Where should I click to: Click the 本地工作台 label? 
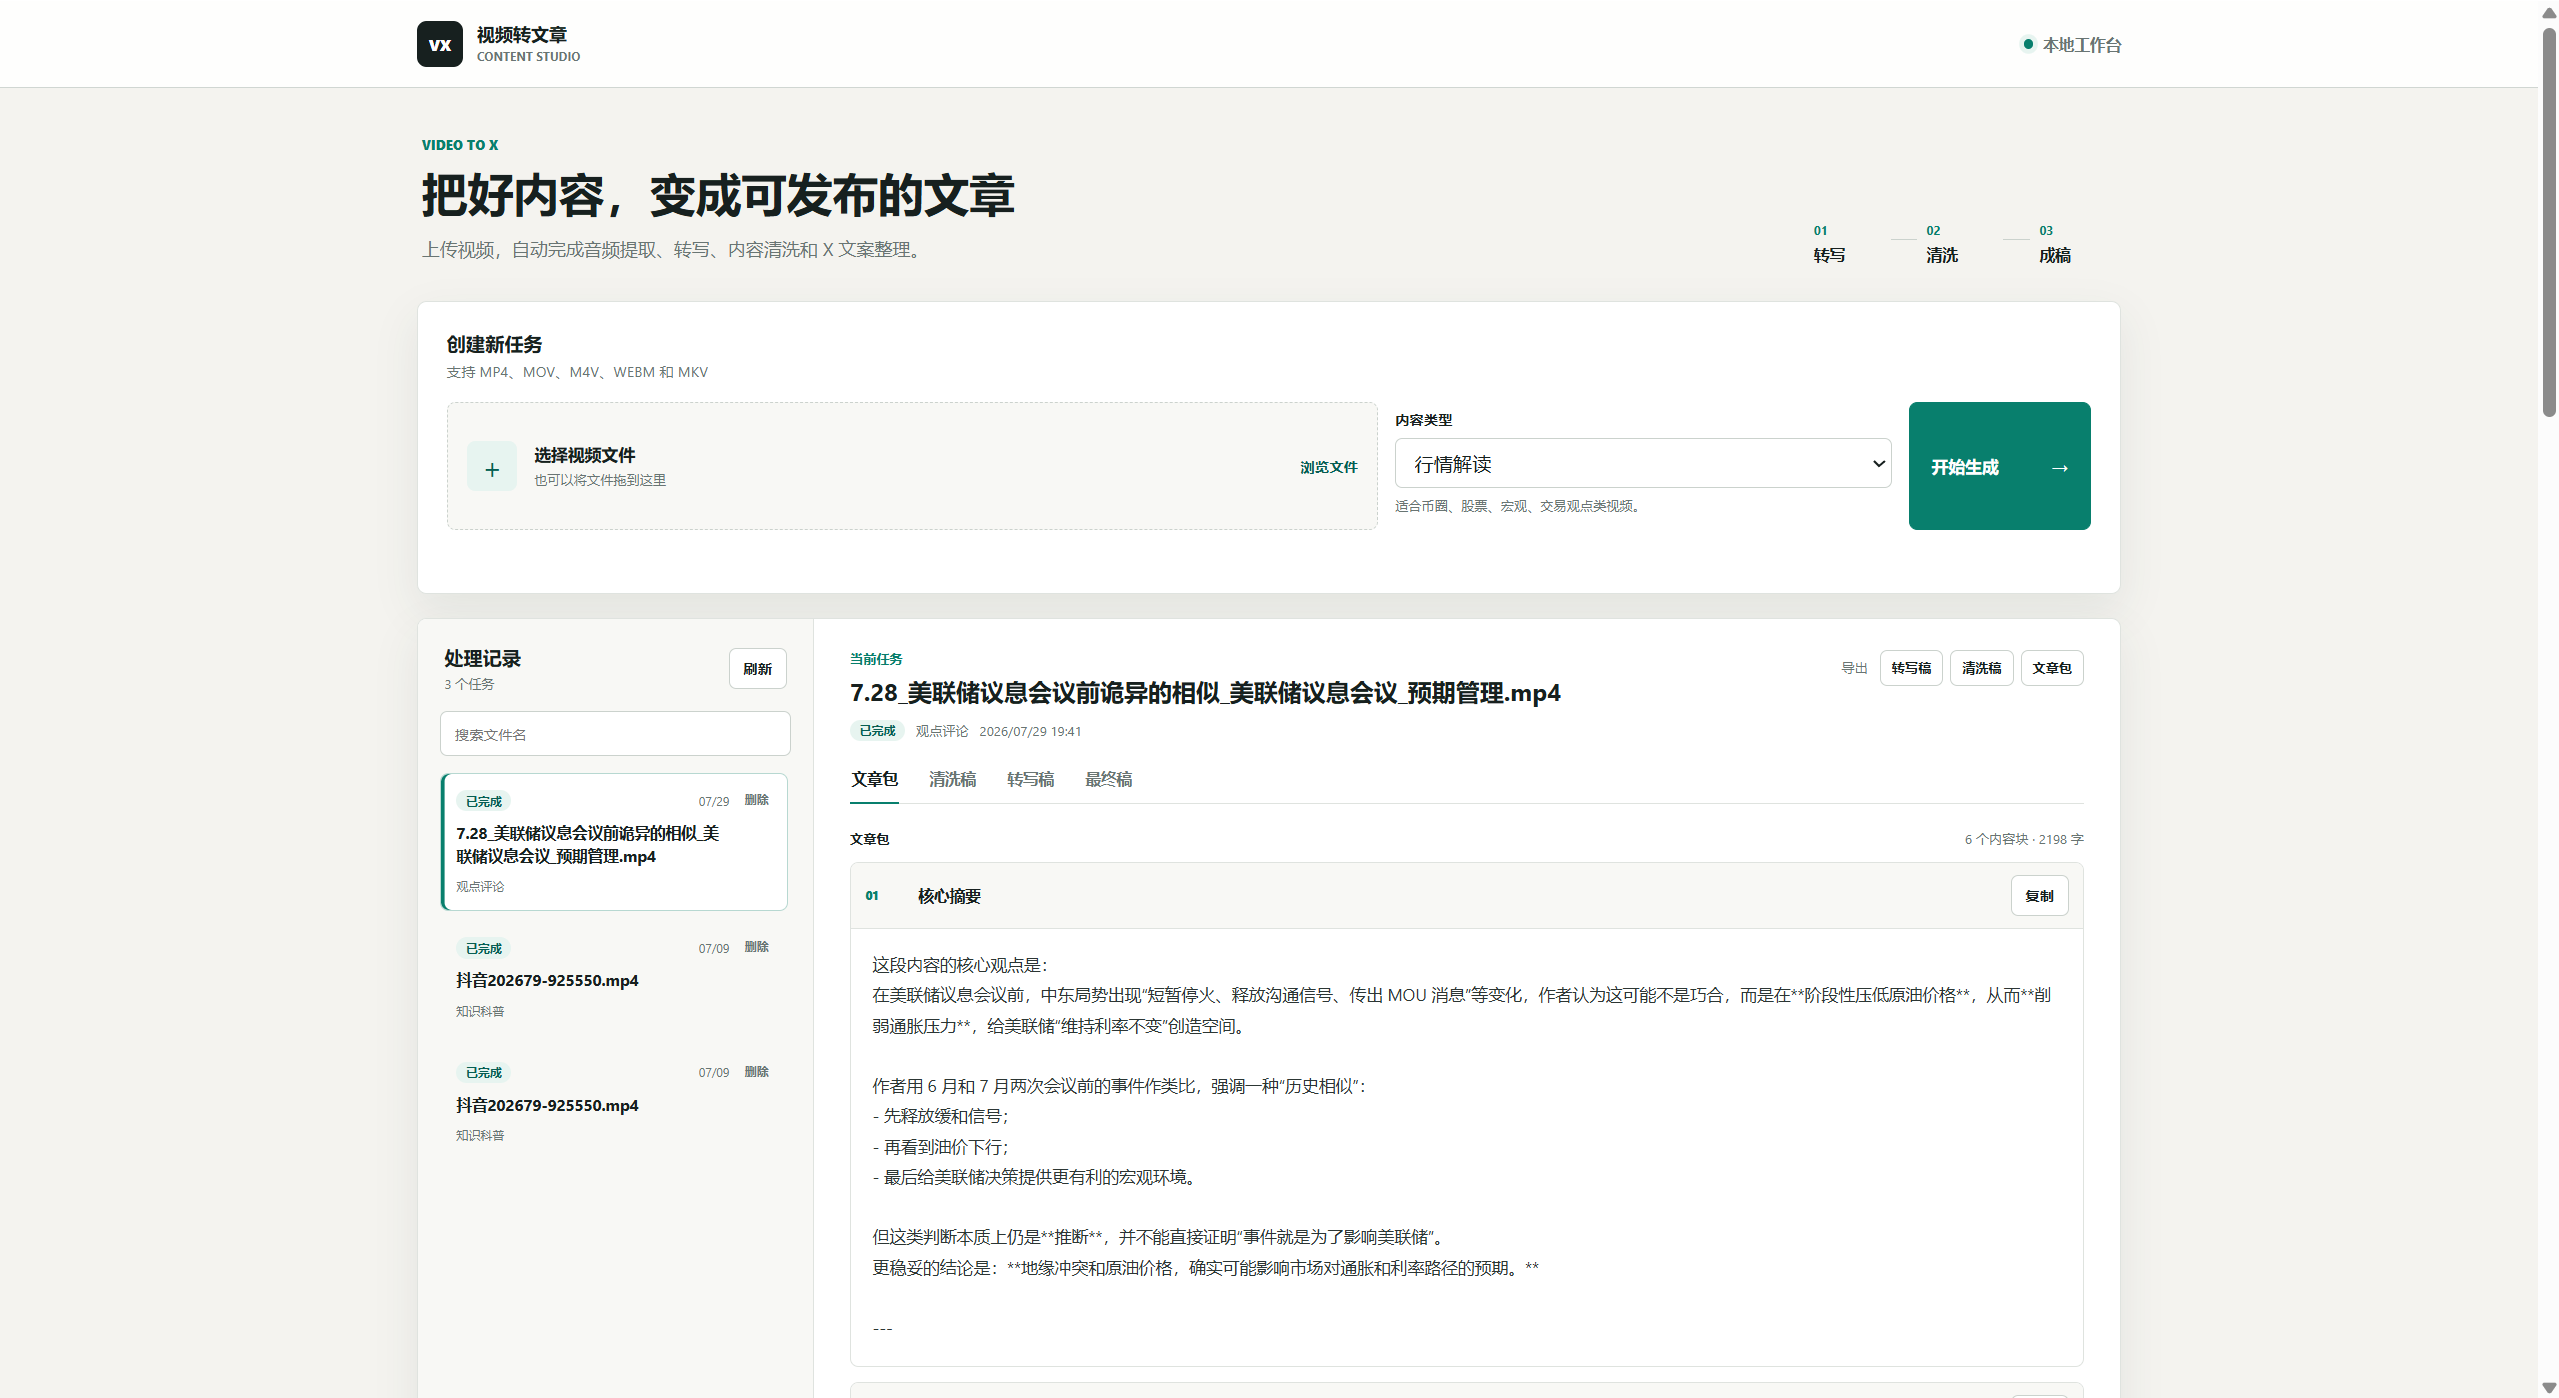point(2082,45)
